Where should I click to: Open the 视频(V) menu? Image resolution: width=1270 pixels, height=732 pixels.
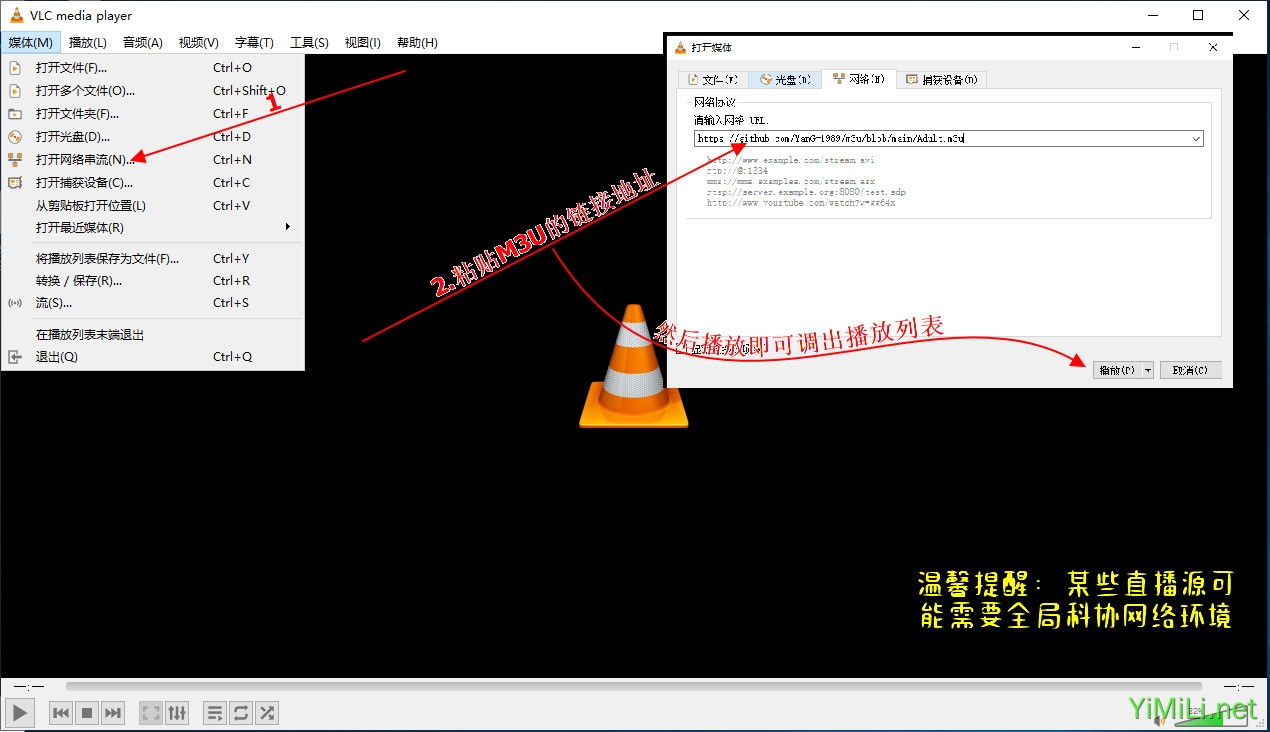(199, 42)
